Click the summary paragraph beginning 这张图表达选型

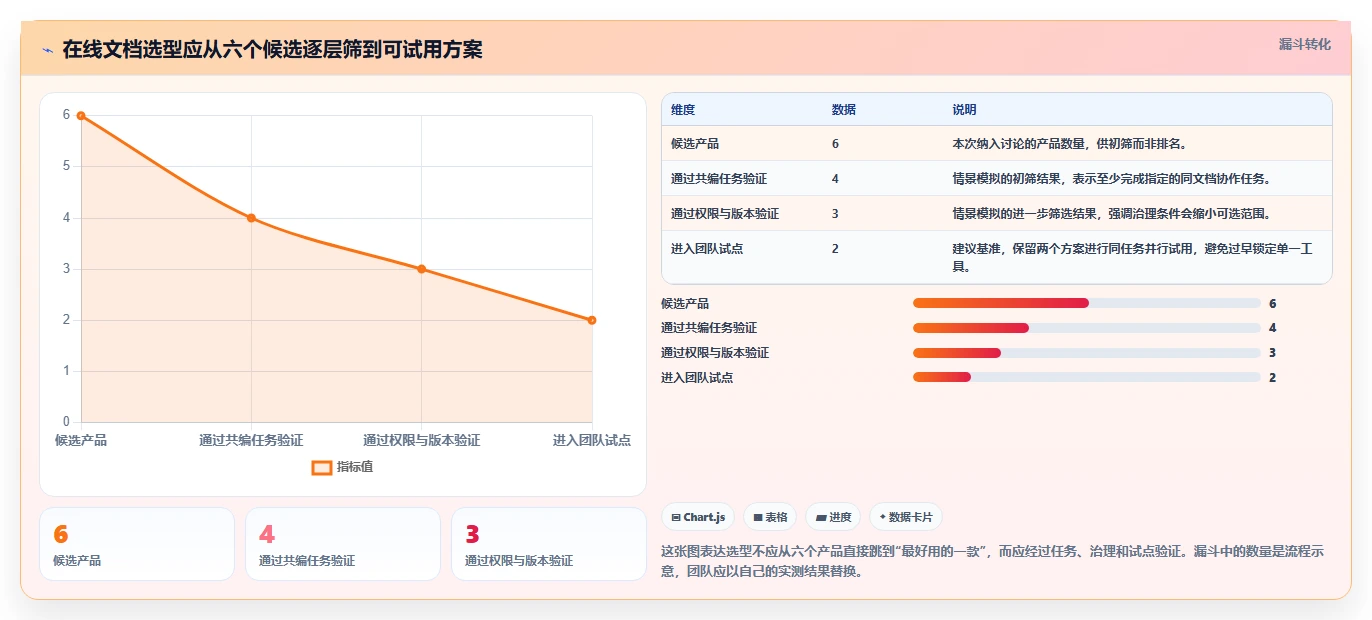992,562
